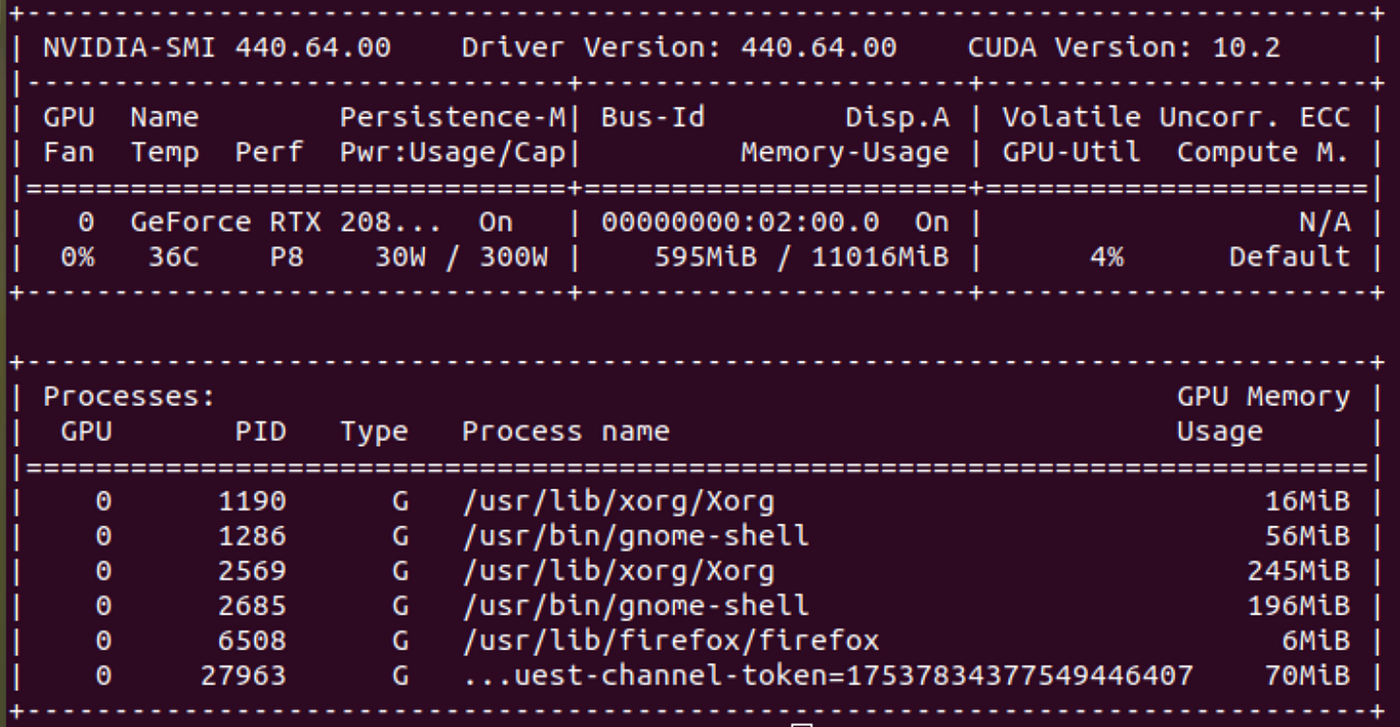Image resolution: width=1400 pixels, height=727 pixels.
Task: Click the 36C temperature value
Action: (x=173, y=257)
